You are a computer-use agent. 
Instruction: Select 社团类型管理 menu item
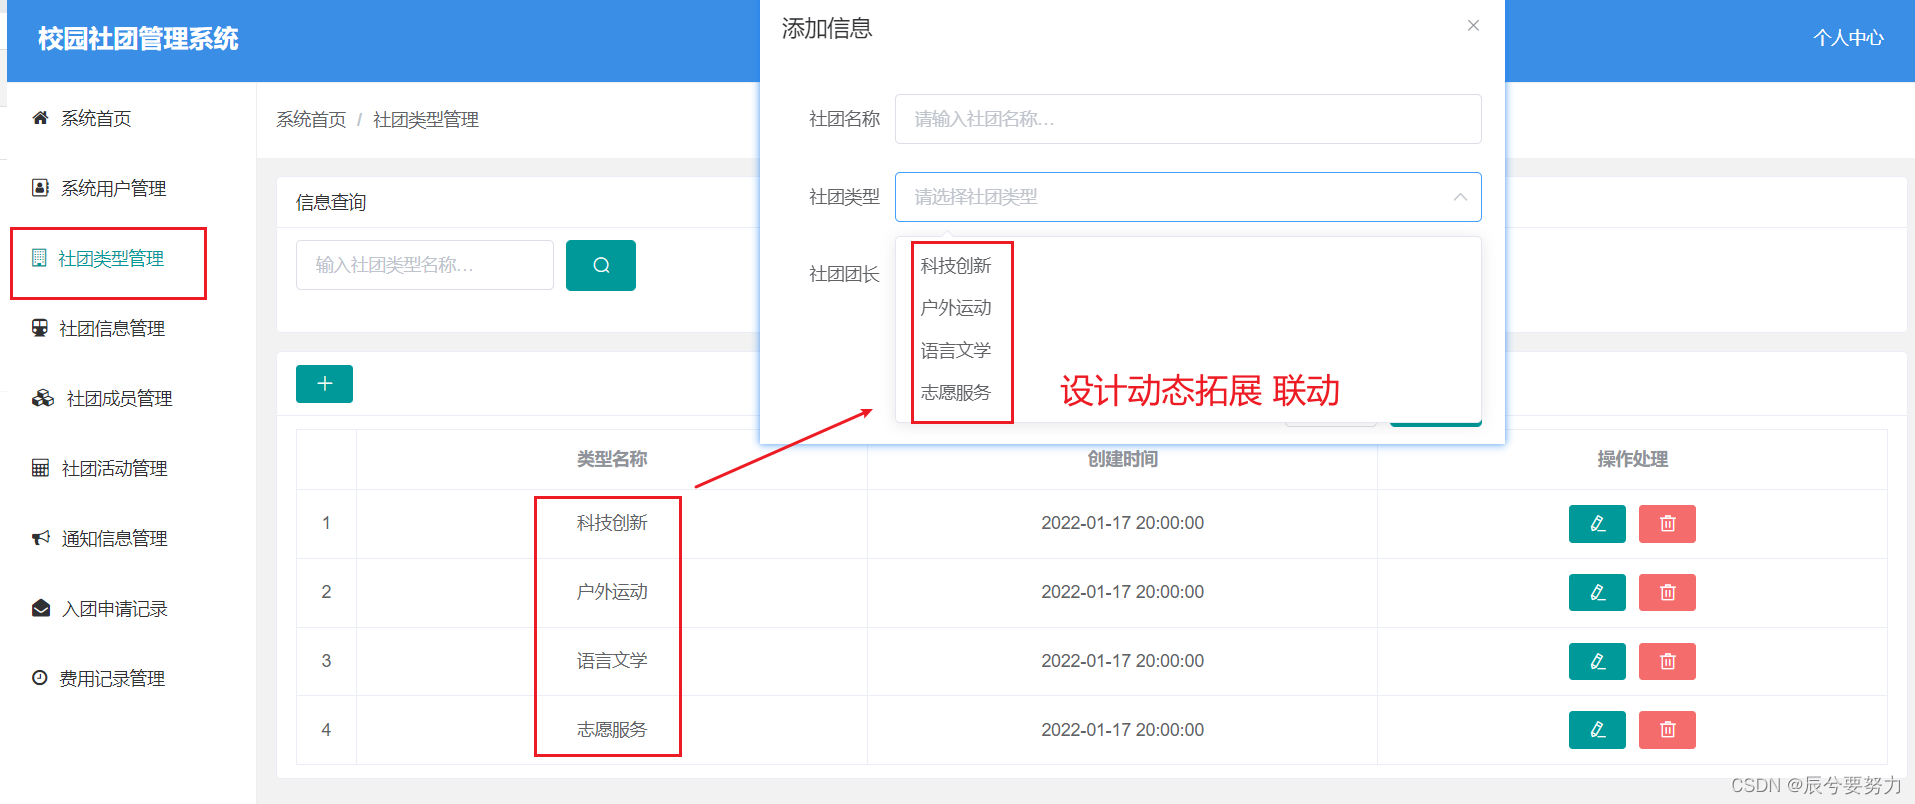[x=111, y=259]
